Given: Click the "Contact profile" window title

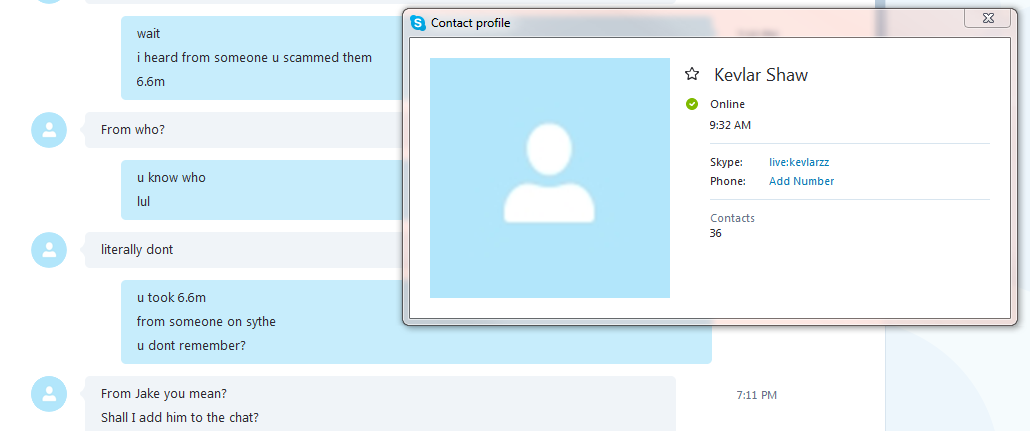Looking at the screenshot, I should click(x=470, y=23).
